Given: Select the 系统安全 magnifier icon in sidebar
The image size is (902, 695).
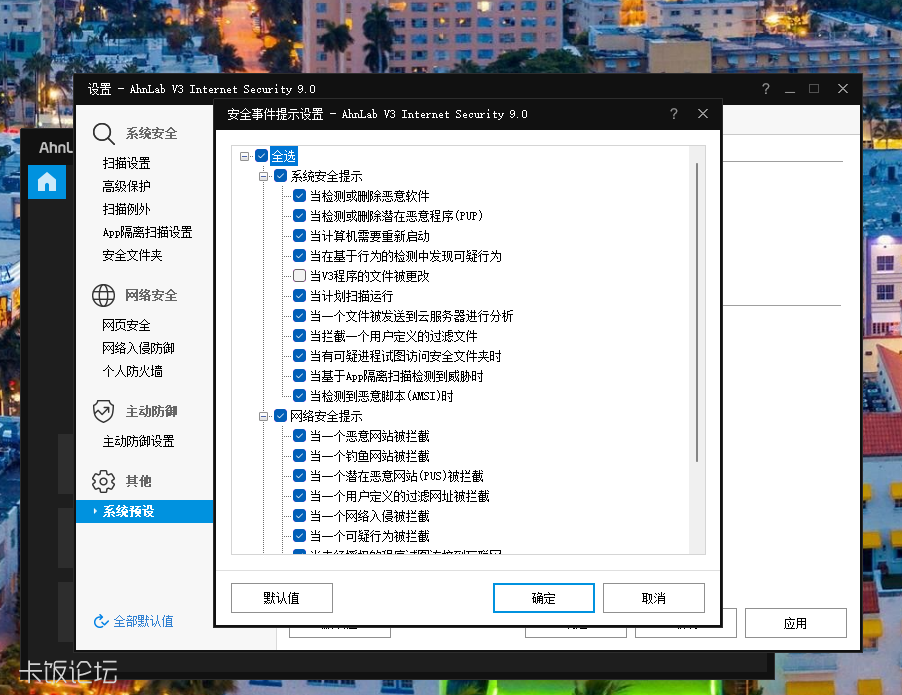Looking at the screenshot, I should coord(100,132).
